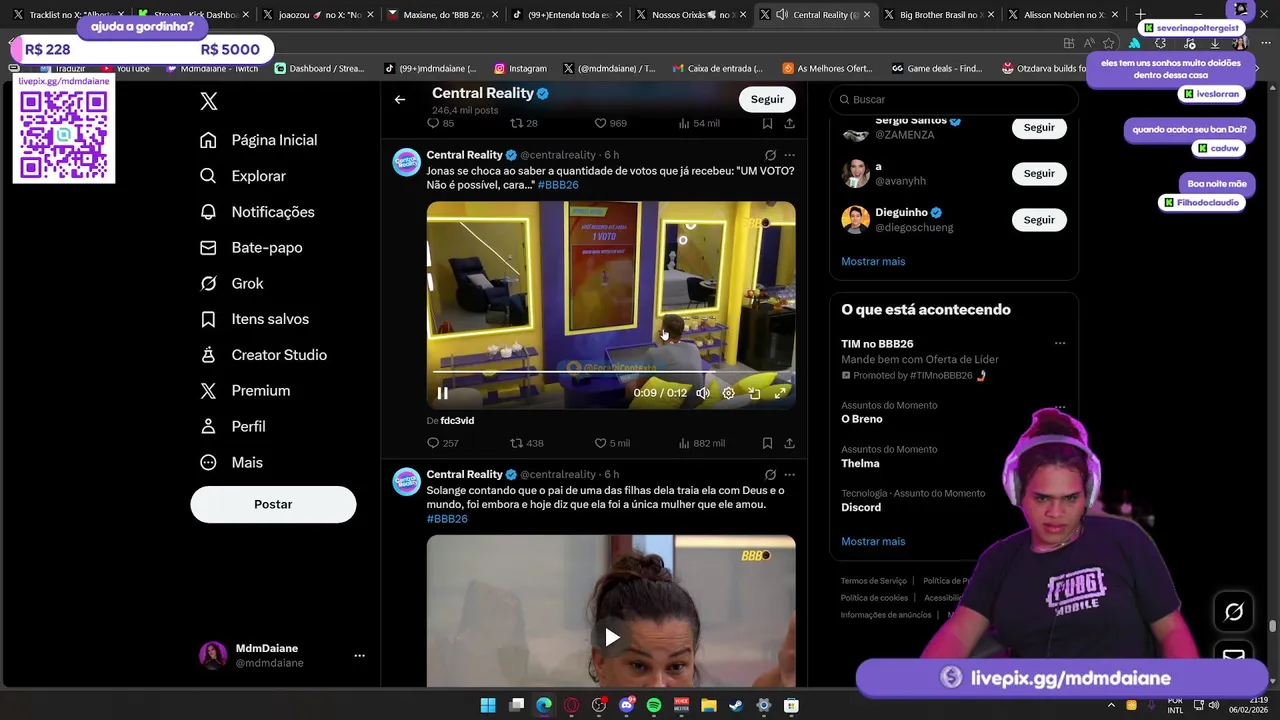Open options for TIM no BBB26 trend
The image size is (1280, 720).
1060,344
